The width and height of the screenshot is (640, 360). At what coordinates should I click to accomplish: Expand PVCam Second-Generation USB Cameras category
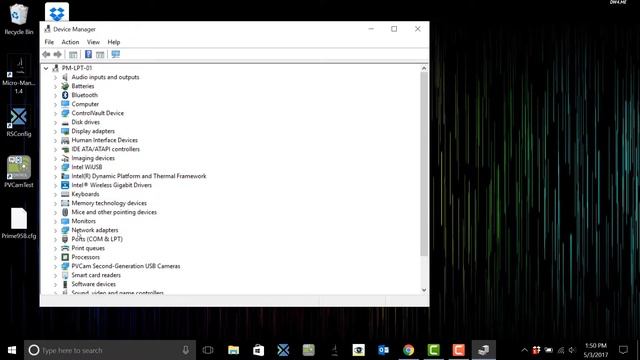(56, 266)
